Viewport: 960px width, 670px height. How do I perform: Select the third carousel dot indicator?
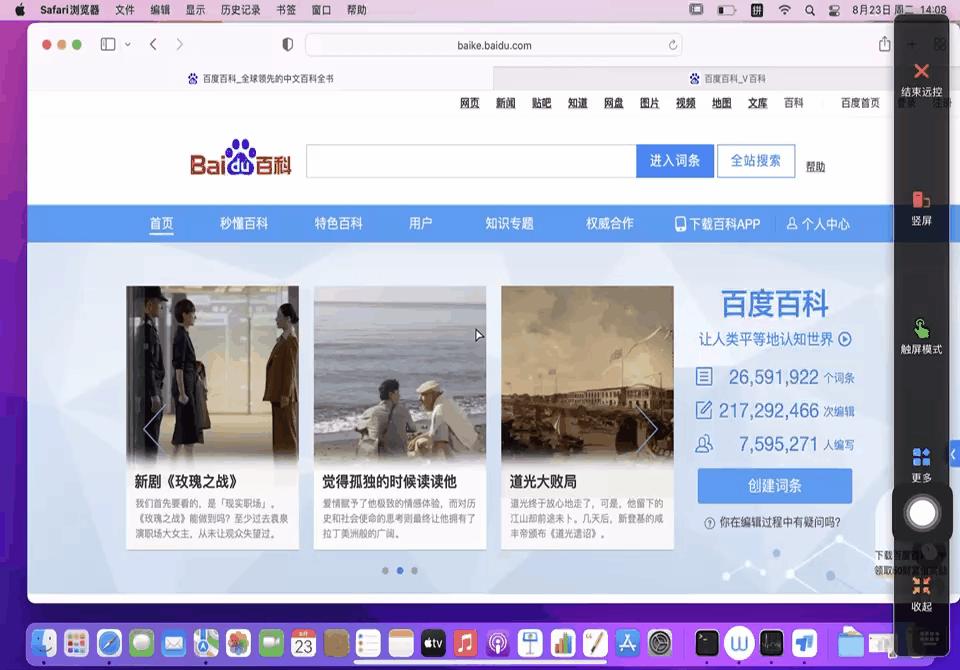pyautogui.click(x=414, y=570)
